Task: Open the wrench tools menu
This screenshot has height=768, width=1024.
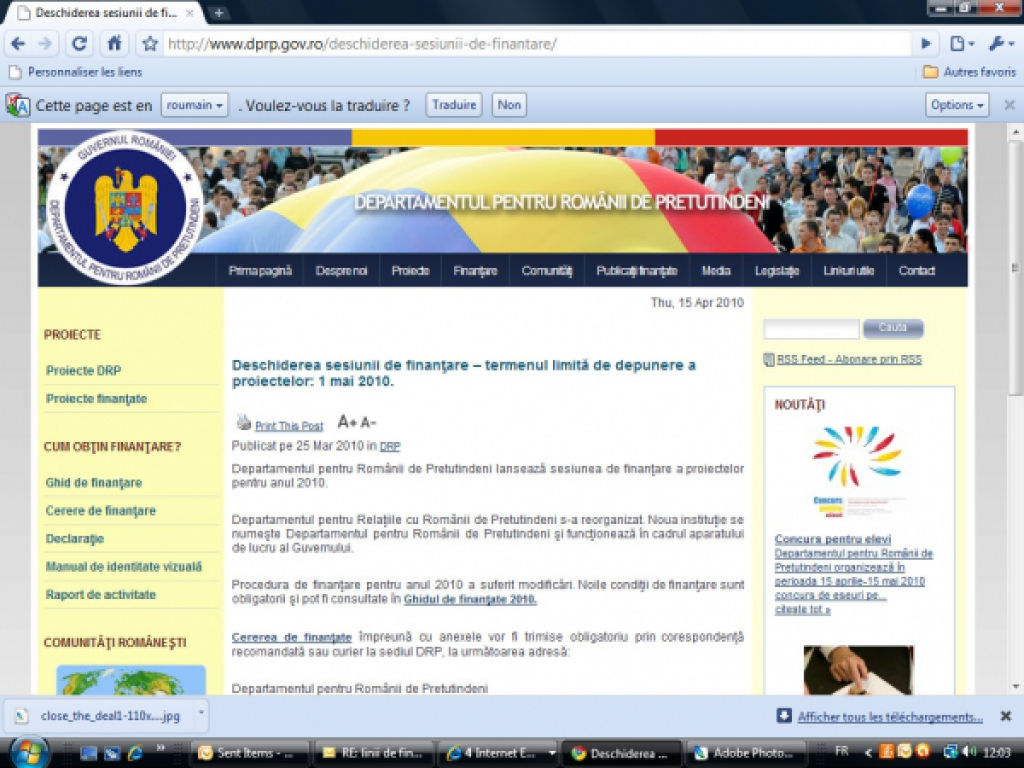Action: point(1001,44)
